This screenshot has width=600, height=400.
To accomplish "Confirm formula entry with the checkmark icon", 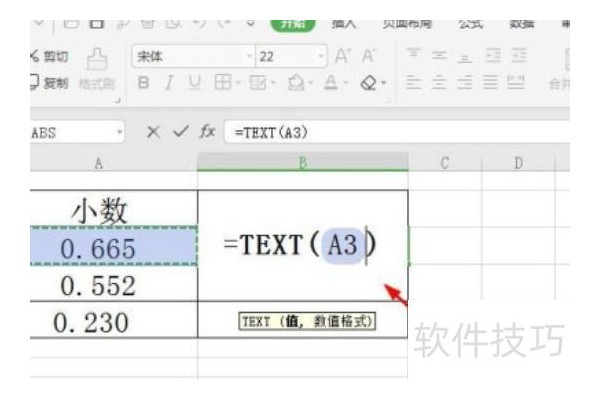I will click(181, 132).
